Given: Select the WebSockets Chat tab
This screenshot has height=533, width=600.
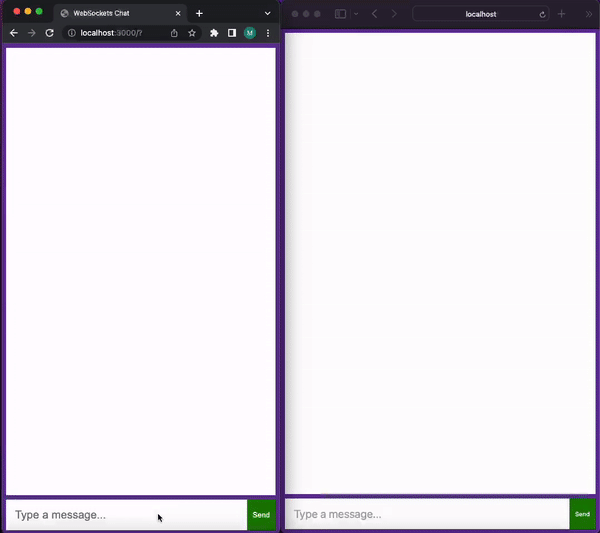Looking at the screenshot, I should tap(121, 13).
